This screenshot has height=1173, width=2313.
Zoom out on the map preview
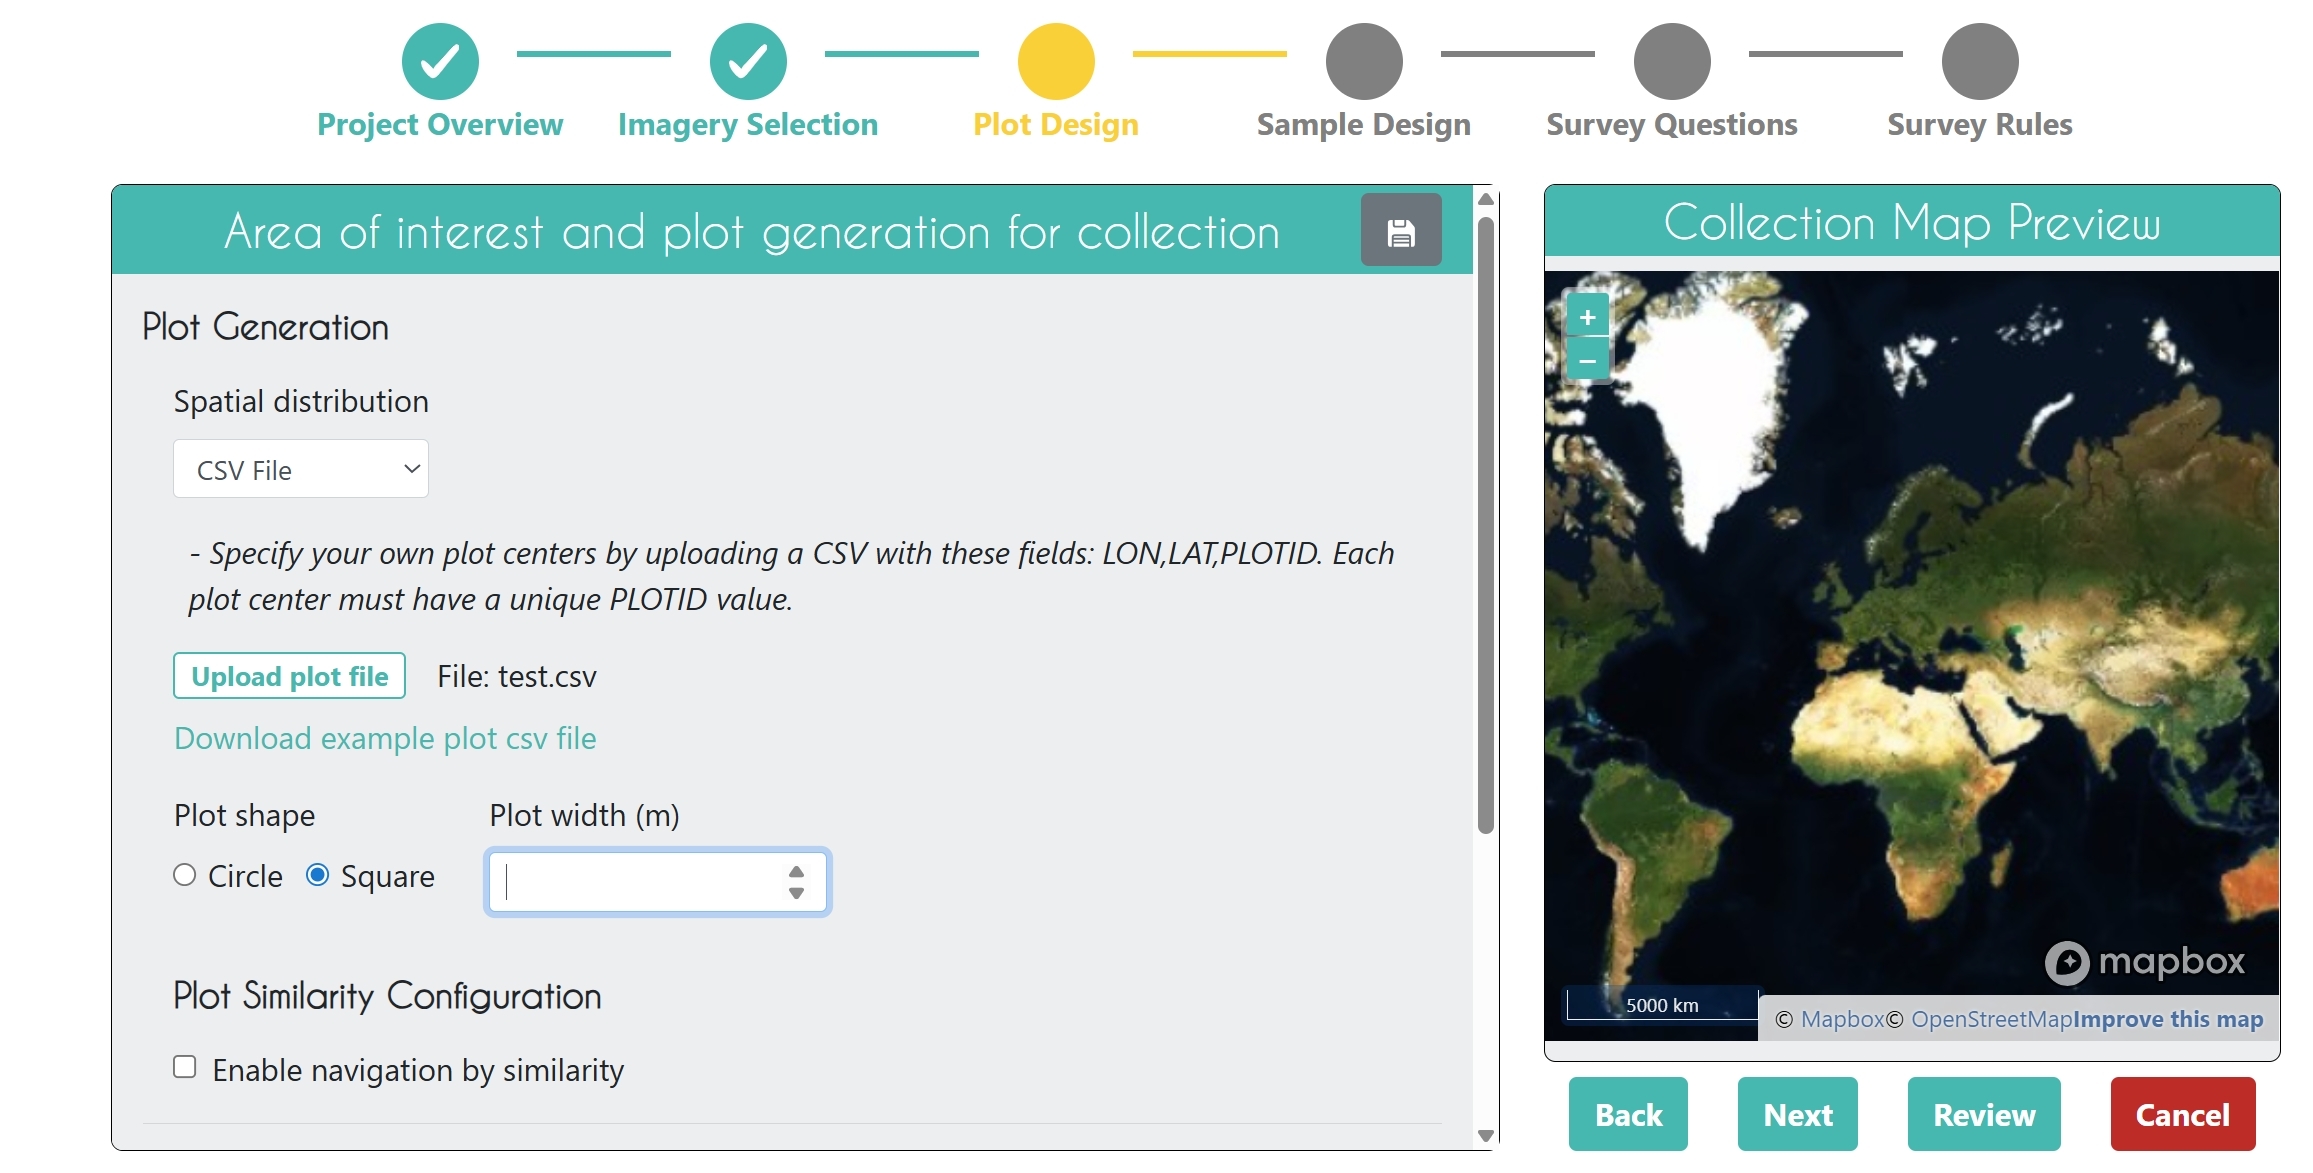(x=1587, y=360)
